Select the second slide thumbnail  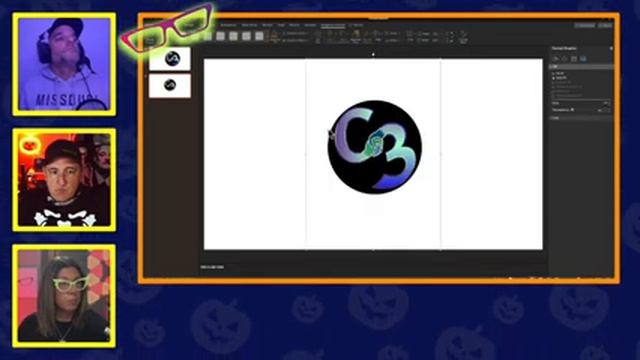coord(170,86)
